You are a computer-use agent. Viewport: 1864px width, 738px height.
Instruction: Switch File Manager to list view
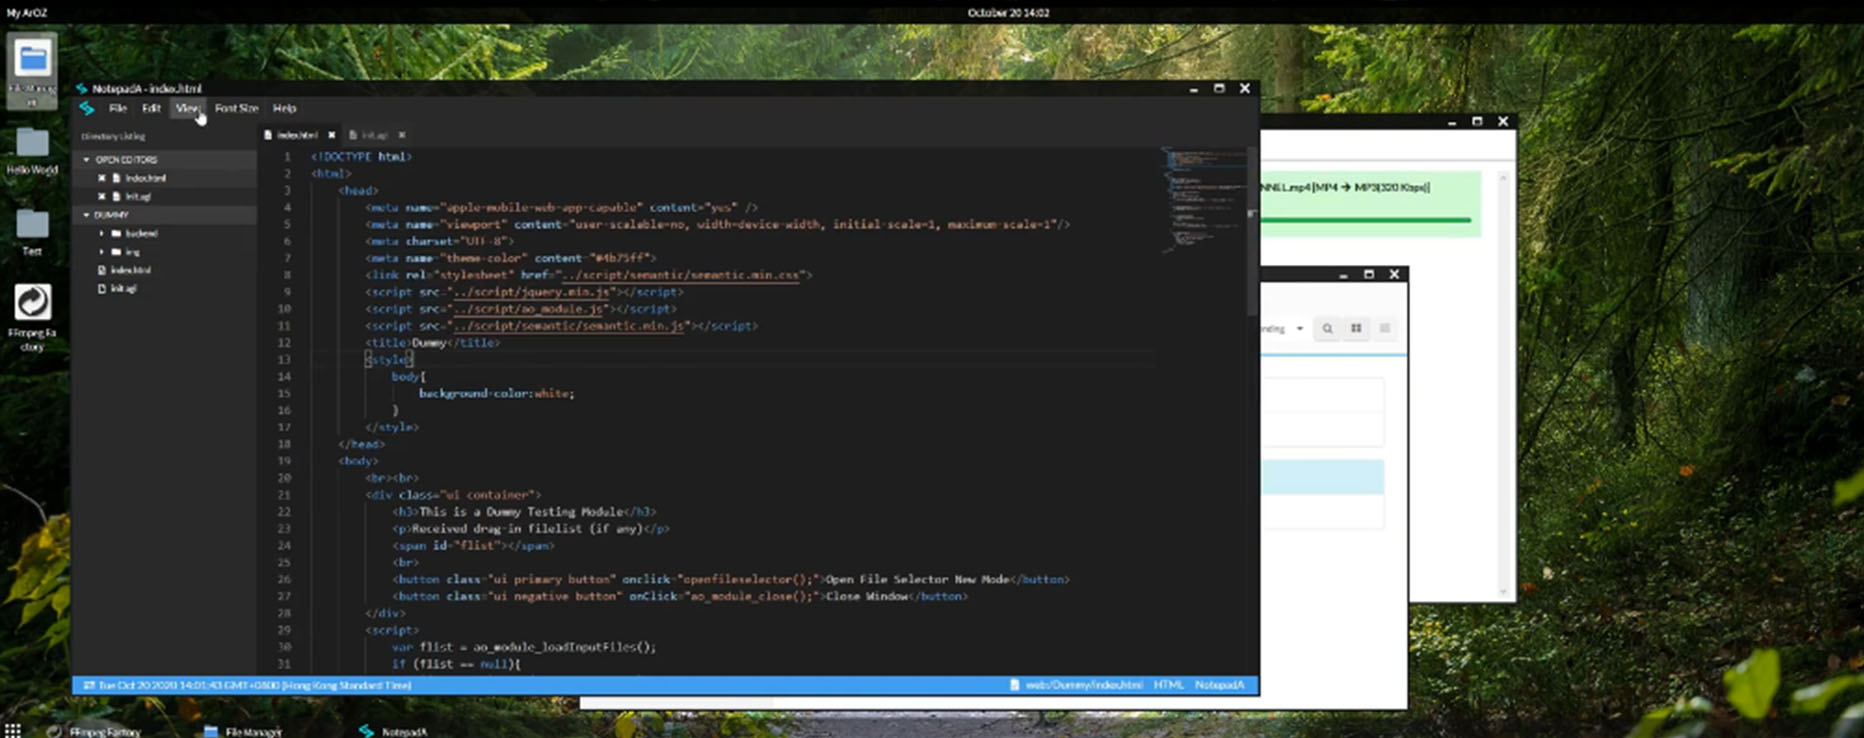1385,328
